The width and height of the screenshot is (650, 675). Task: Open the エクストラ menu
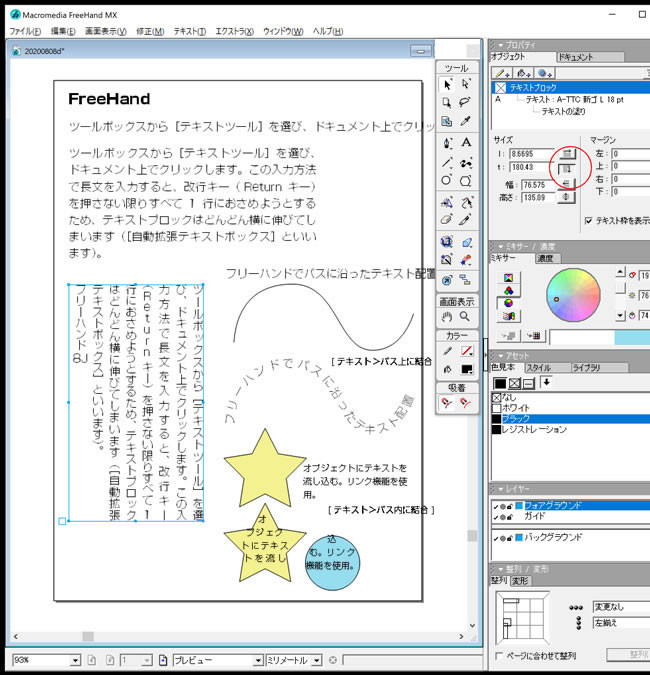(x=235, y=31)
